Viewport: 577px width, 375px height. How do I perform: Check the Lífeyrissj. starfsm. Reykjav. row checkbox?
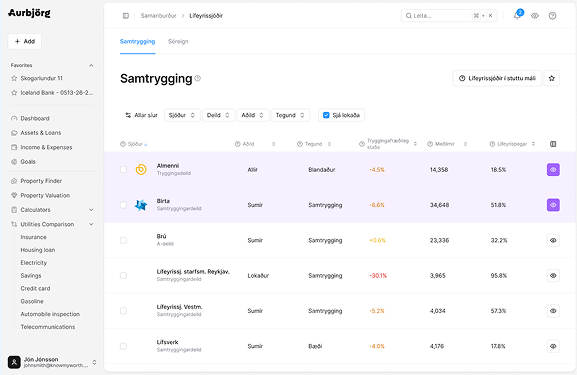[123, 276]
